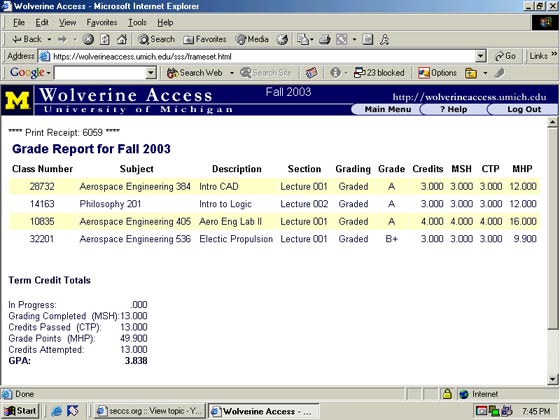Click Philosophy 201 subject cell
This screenshot has height=420, width=560.
click(110, 204)
